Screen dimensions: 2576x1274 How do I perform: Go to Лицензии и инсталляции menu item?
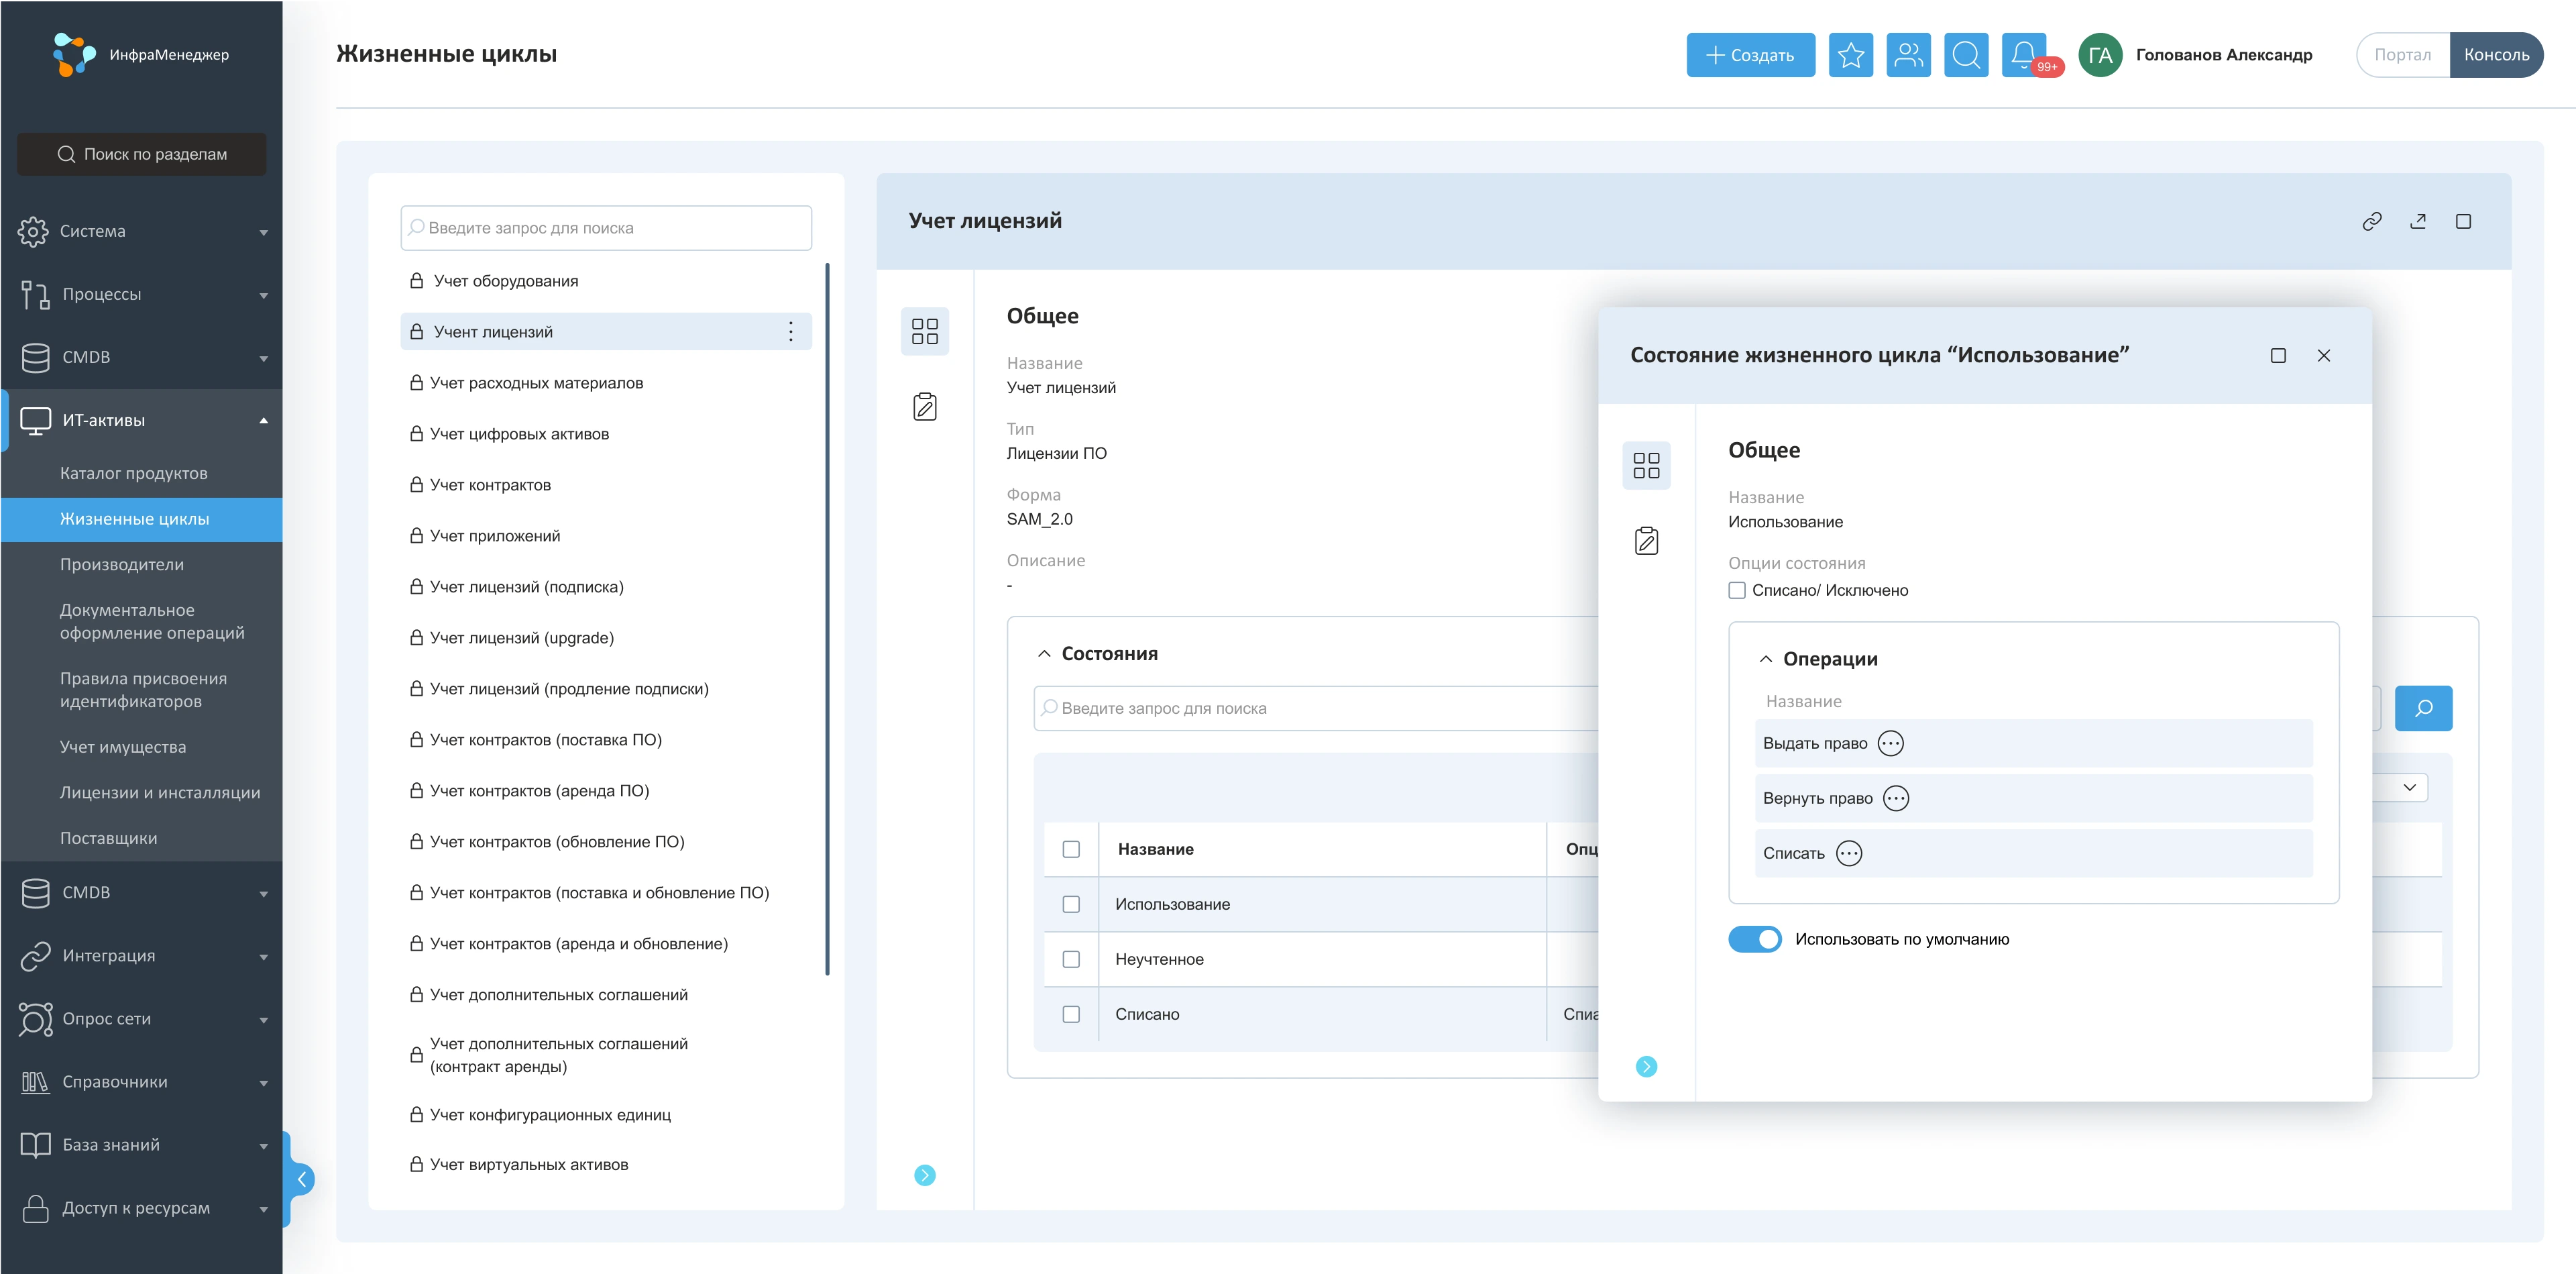point(160,792)
